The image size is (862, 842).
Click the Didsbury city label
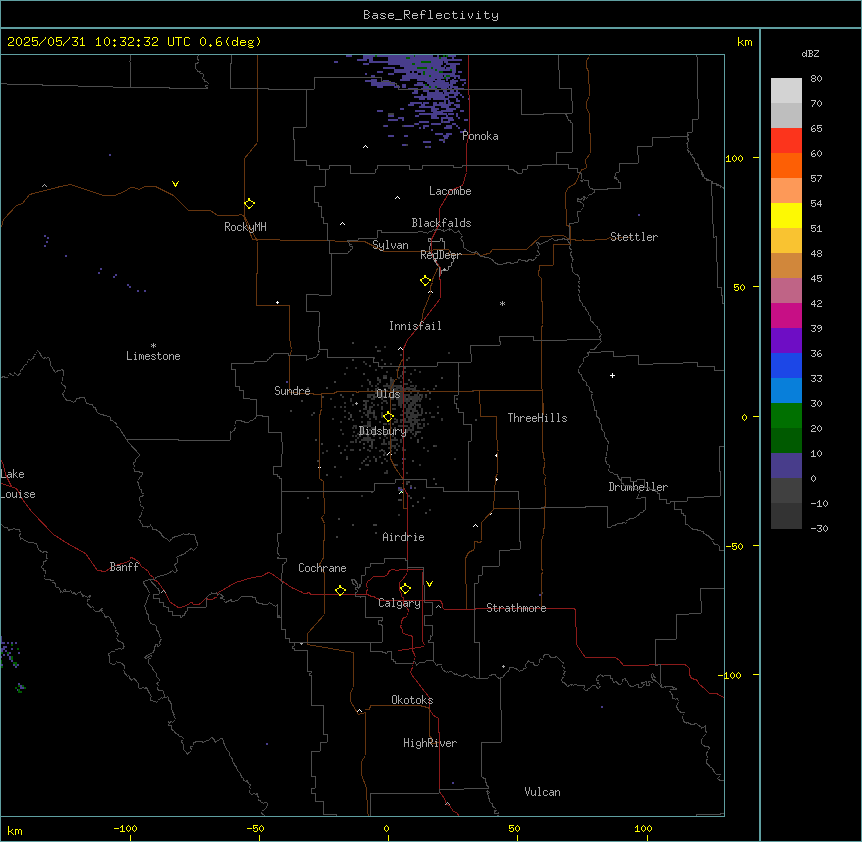click(383, 431)
